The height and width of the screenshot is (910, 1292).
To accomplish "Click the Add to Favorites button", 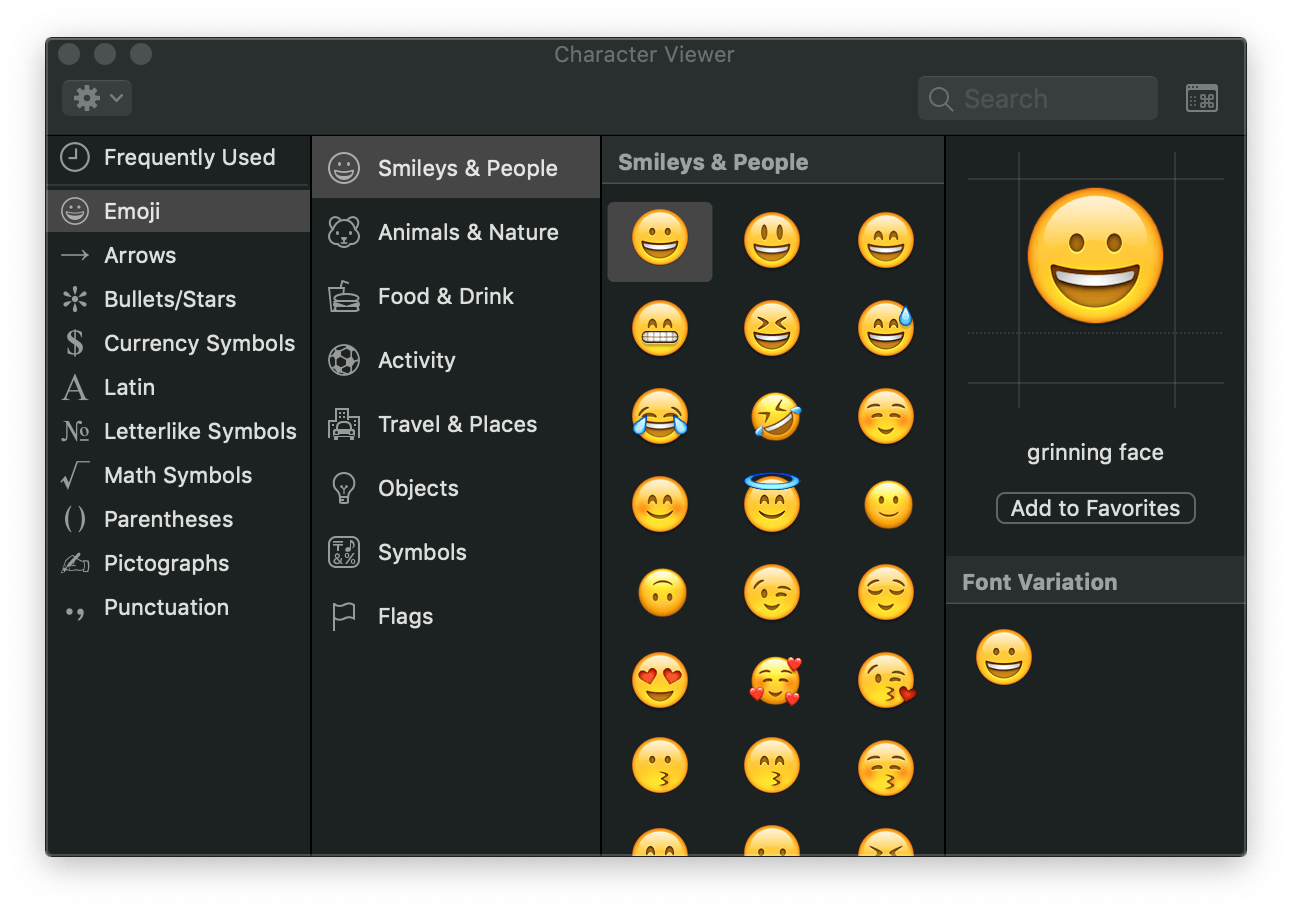I will (1095, 508).
